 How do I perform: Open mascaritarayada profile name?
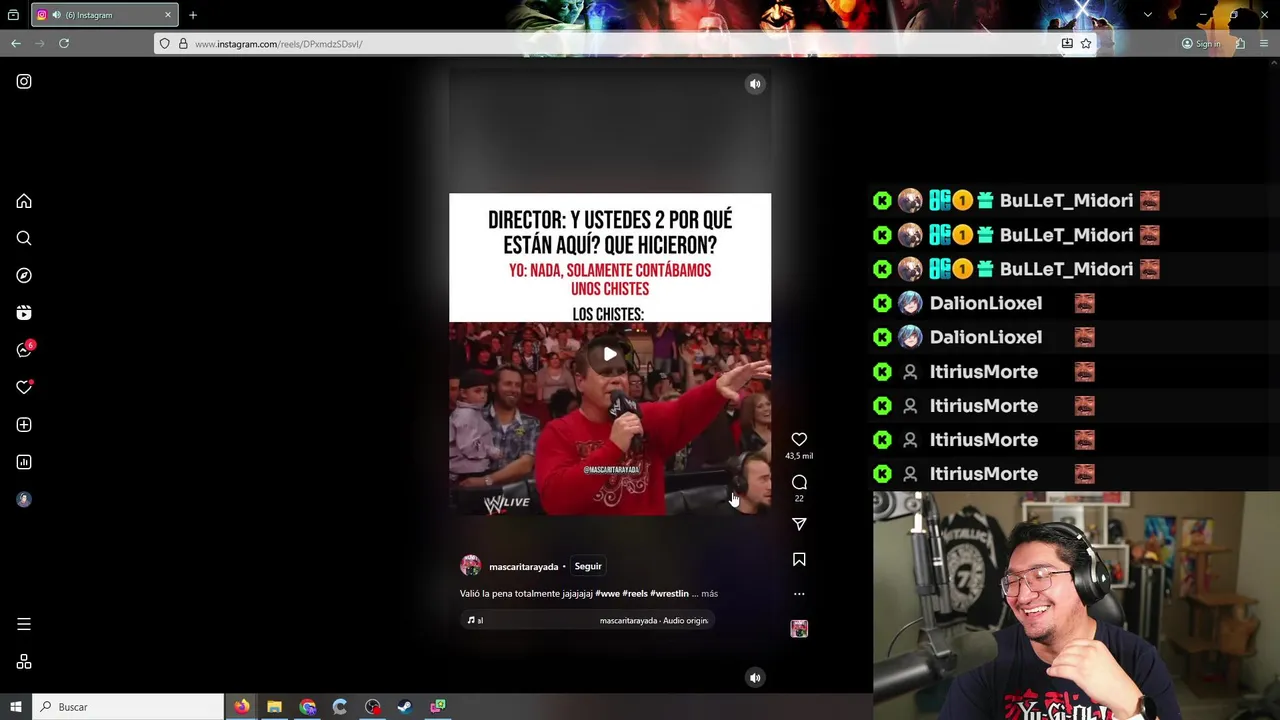tap(523, 567)
